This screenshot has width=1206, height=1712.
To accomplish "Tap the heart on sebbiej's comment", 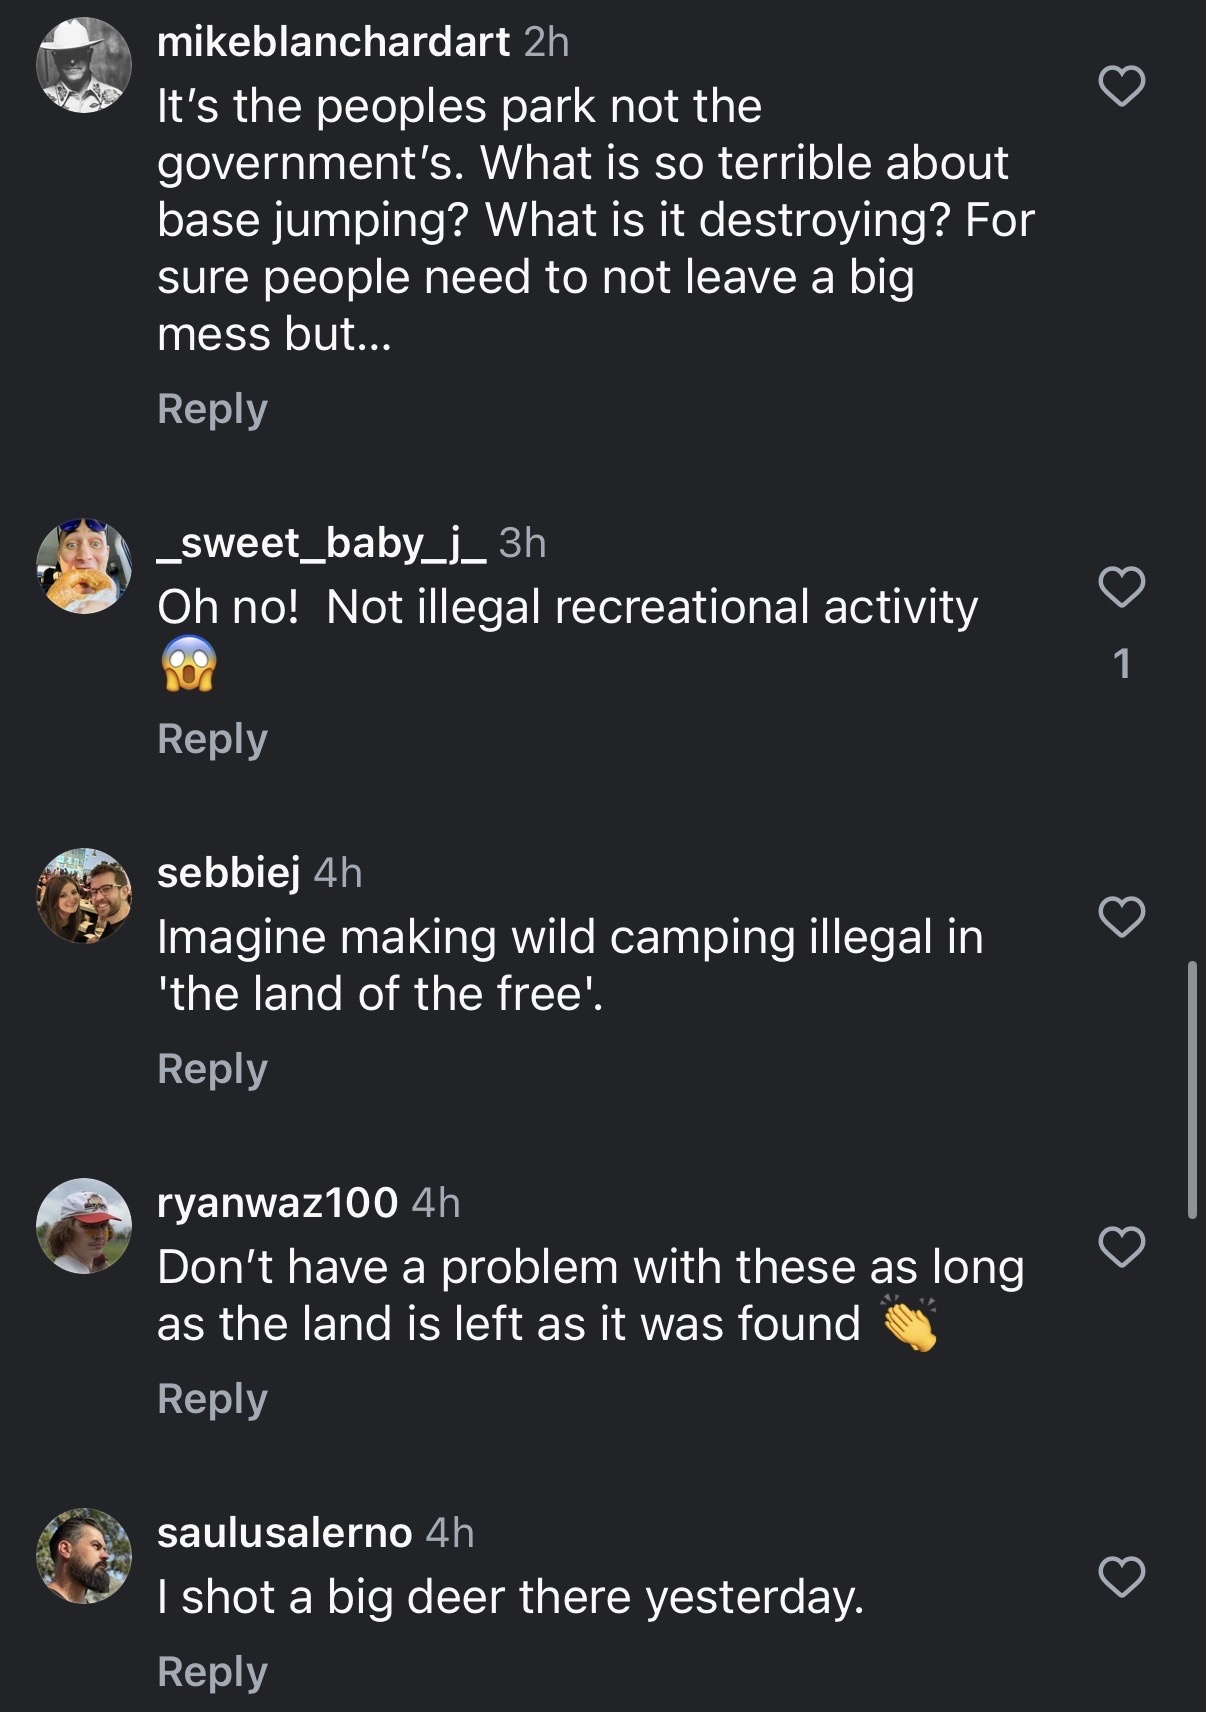I will (x=1121, y=917).
